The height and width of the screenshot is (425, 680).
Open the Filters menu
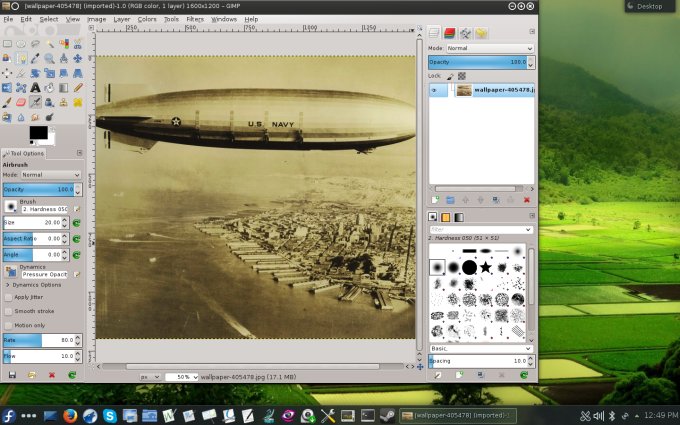click(x=195, y=19)
